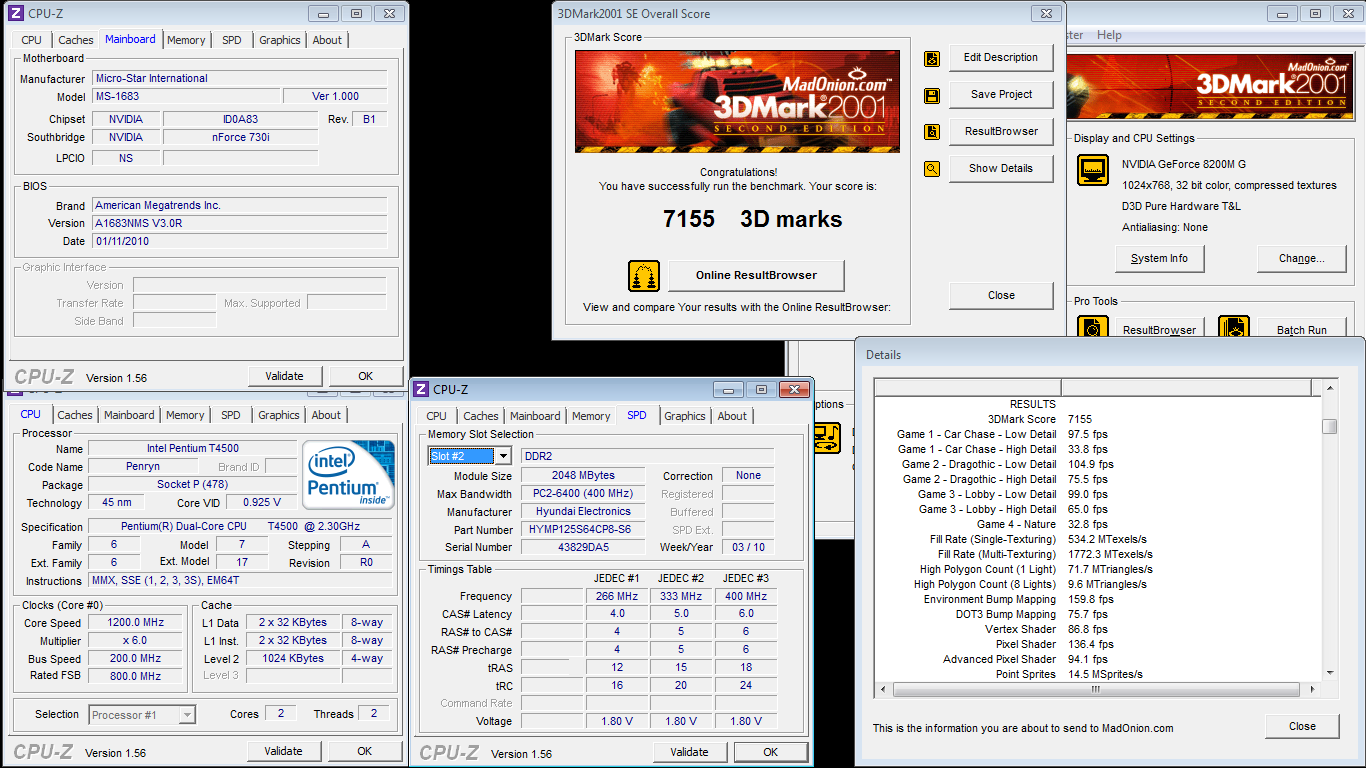This screenshot has width=1366, height=768.
Task: Click the System Info button
Action: [1160, 258]
